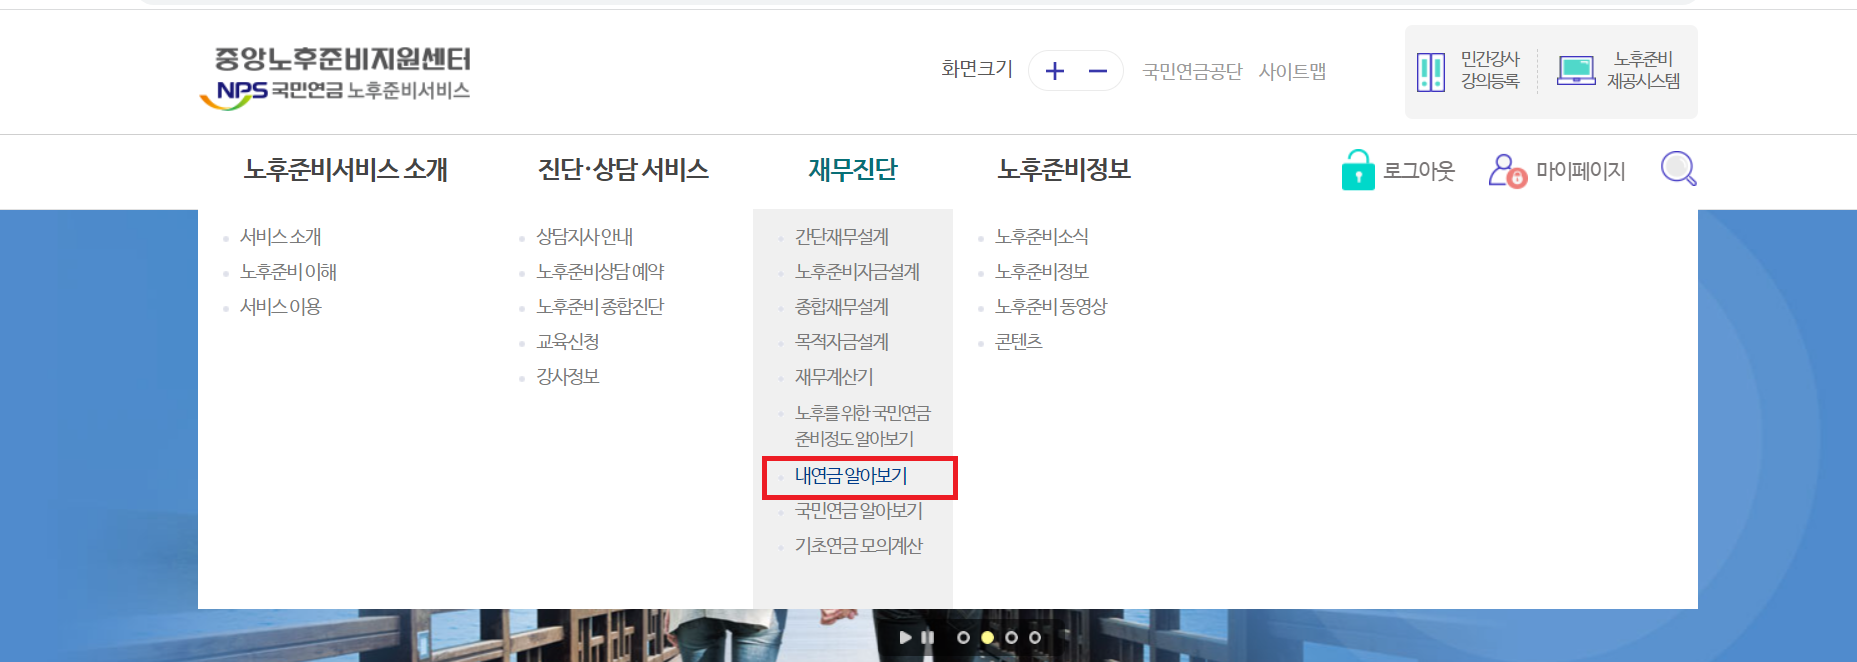Screen dimensions: 1857x662
Task: Open 마이페이지 user icon
Action: pyautogui.click(x=1507, y=171)
